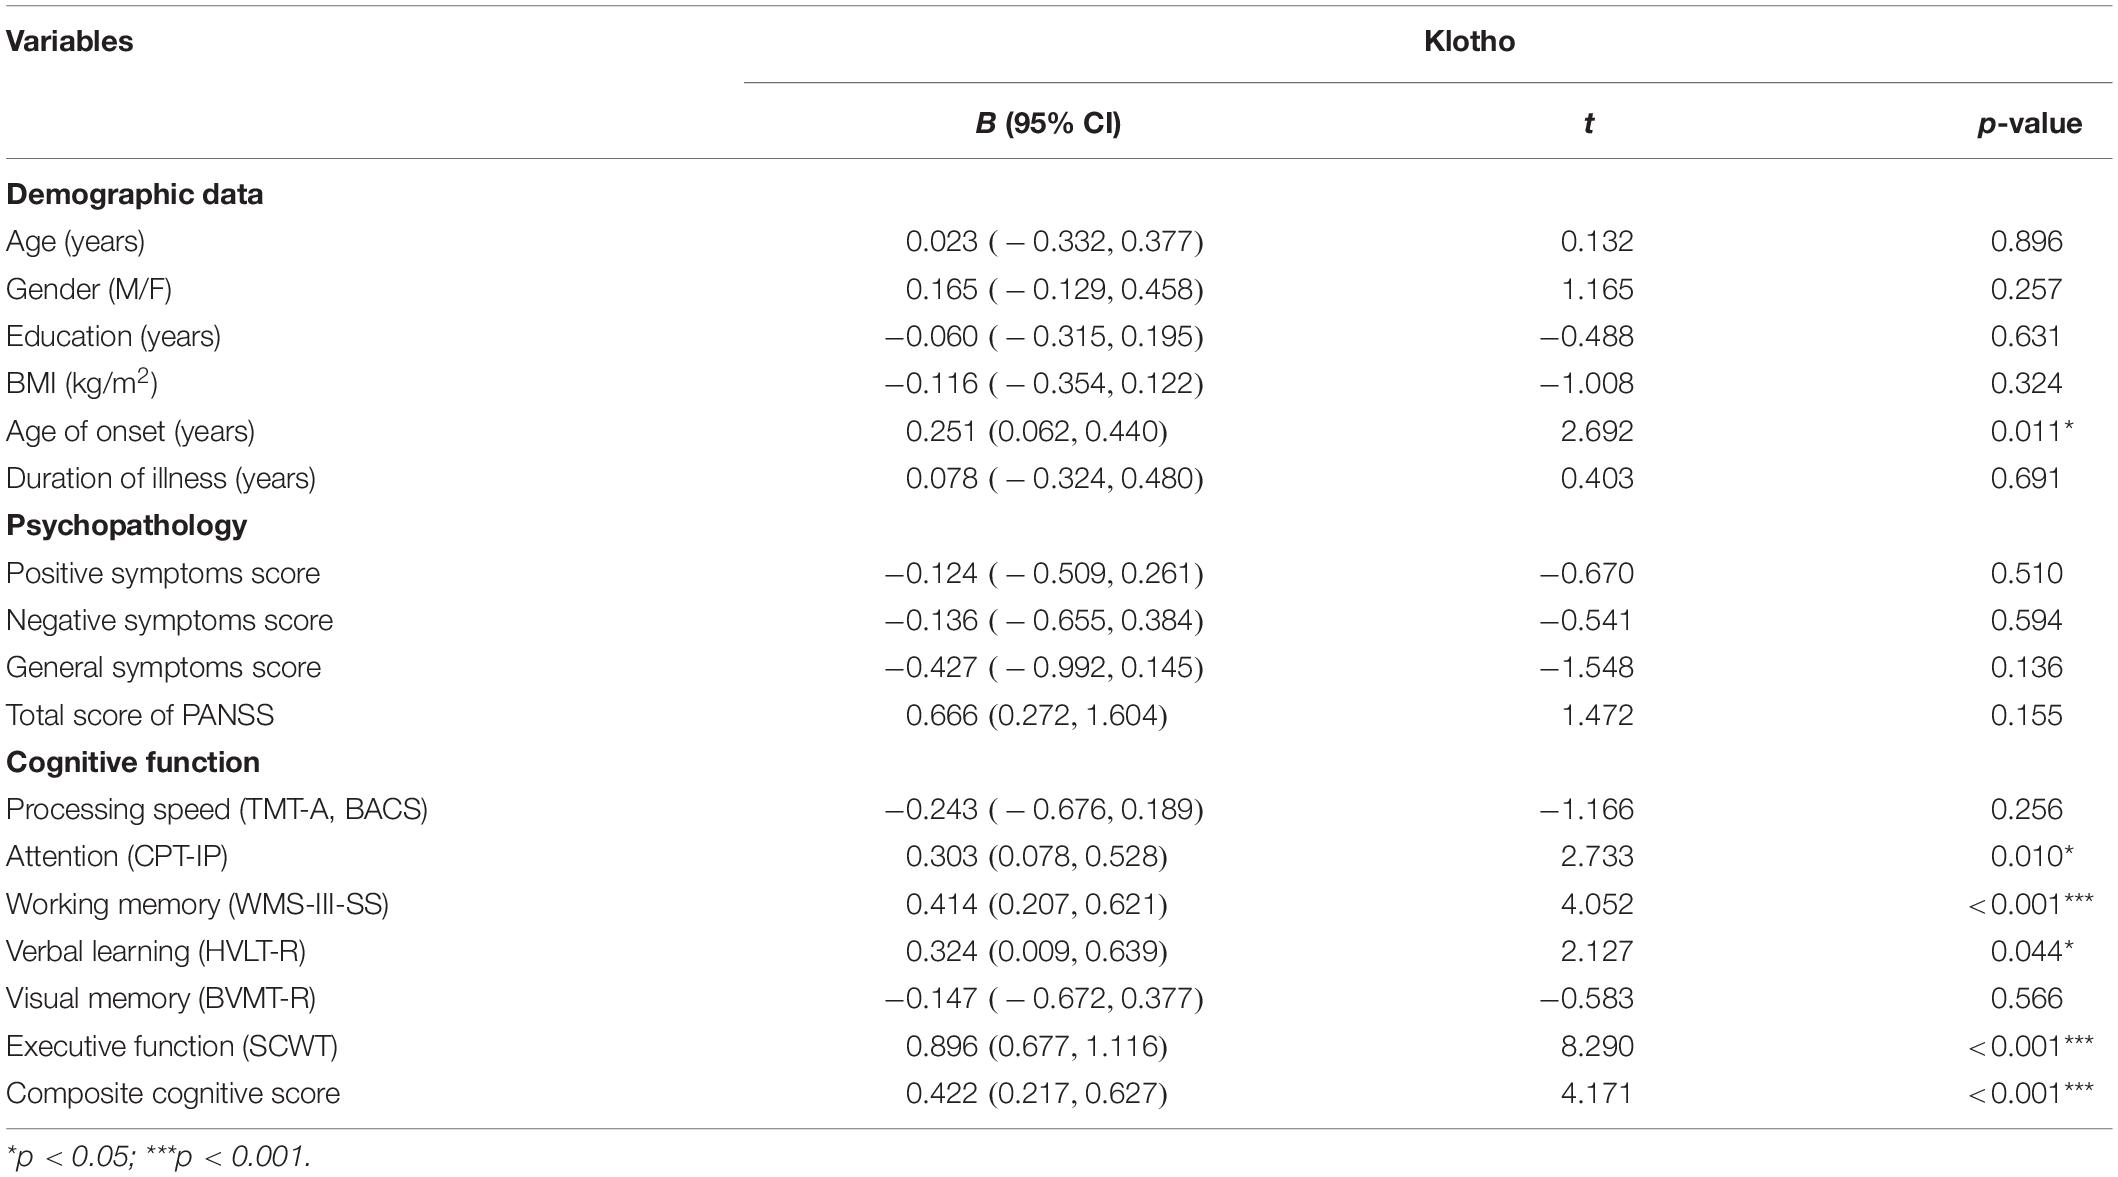Select the Verbal learning (HVLT-R) label

pos(156,951)
